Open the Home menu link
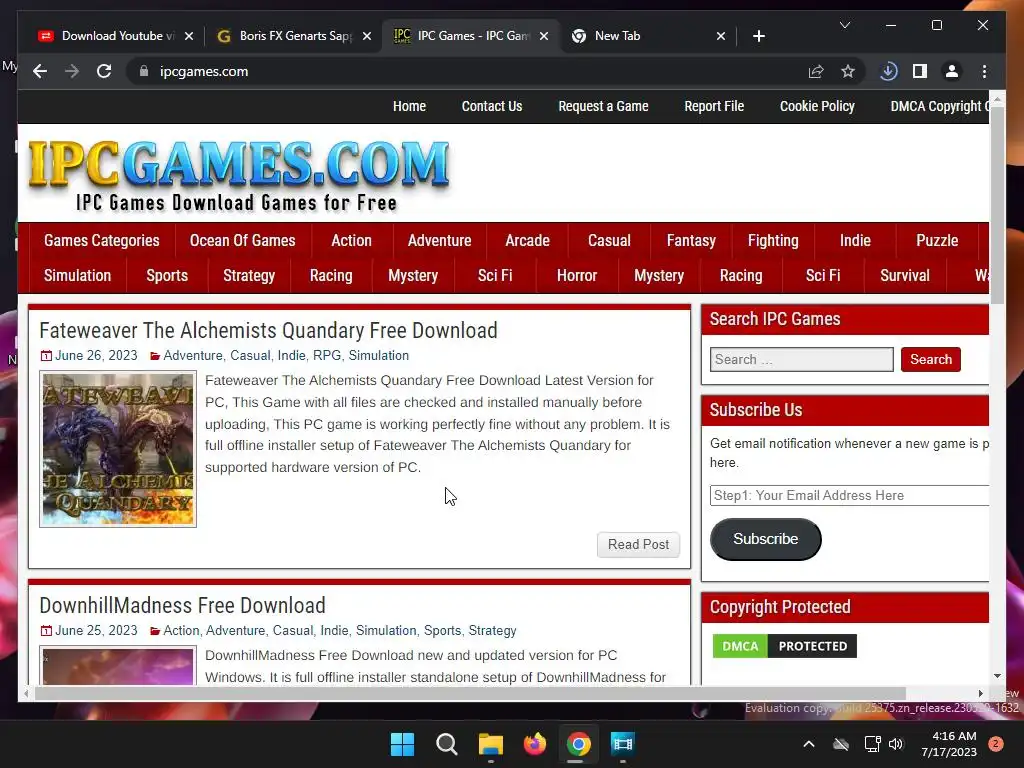Viewport: 1024px width, 768px height. 409,106
